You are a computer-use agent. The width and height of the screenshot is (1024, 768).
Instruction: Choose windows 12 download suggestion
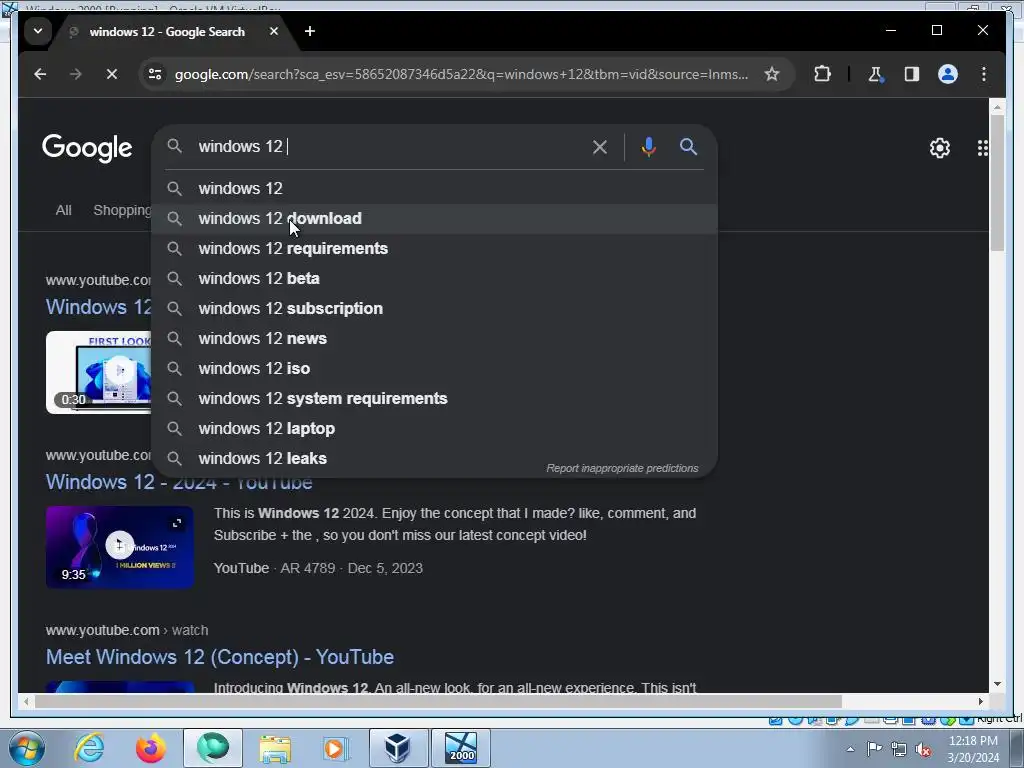pyautogui.click(x=434, y=218)
